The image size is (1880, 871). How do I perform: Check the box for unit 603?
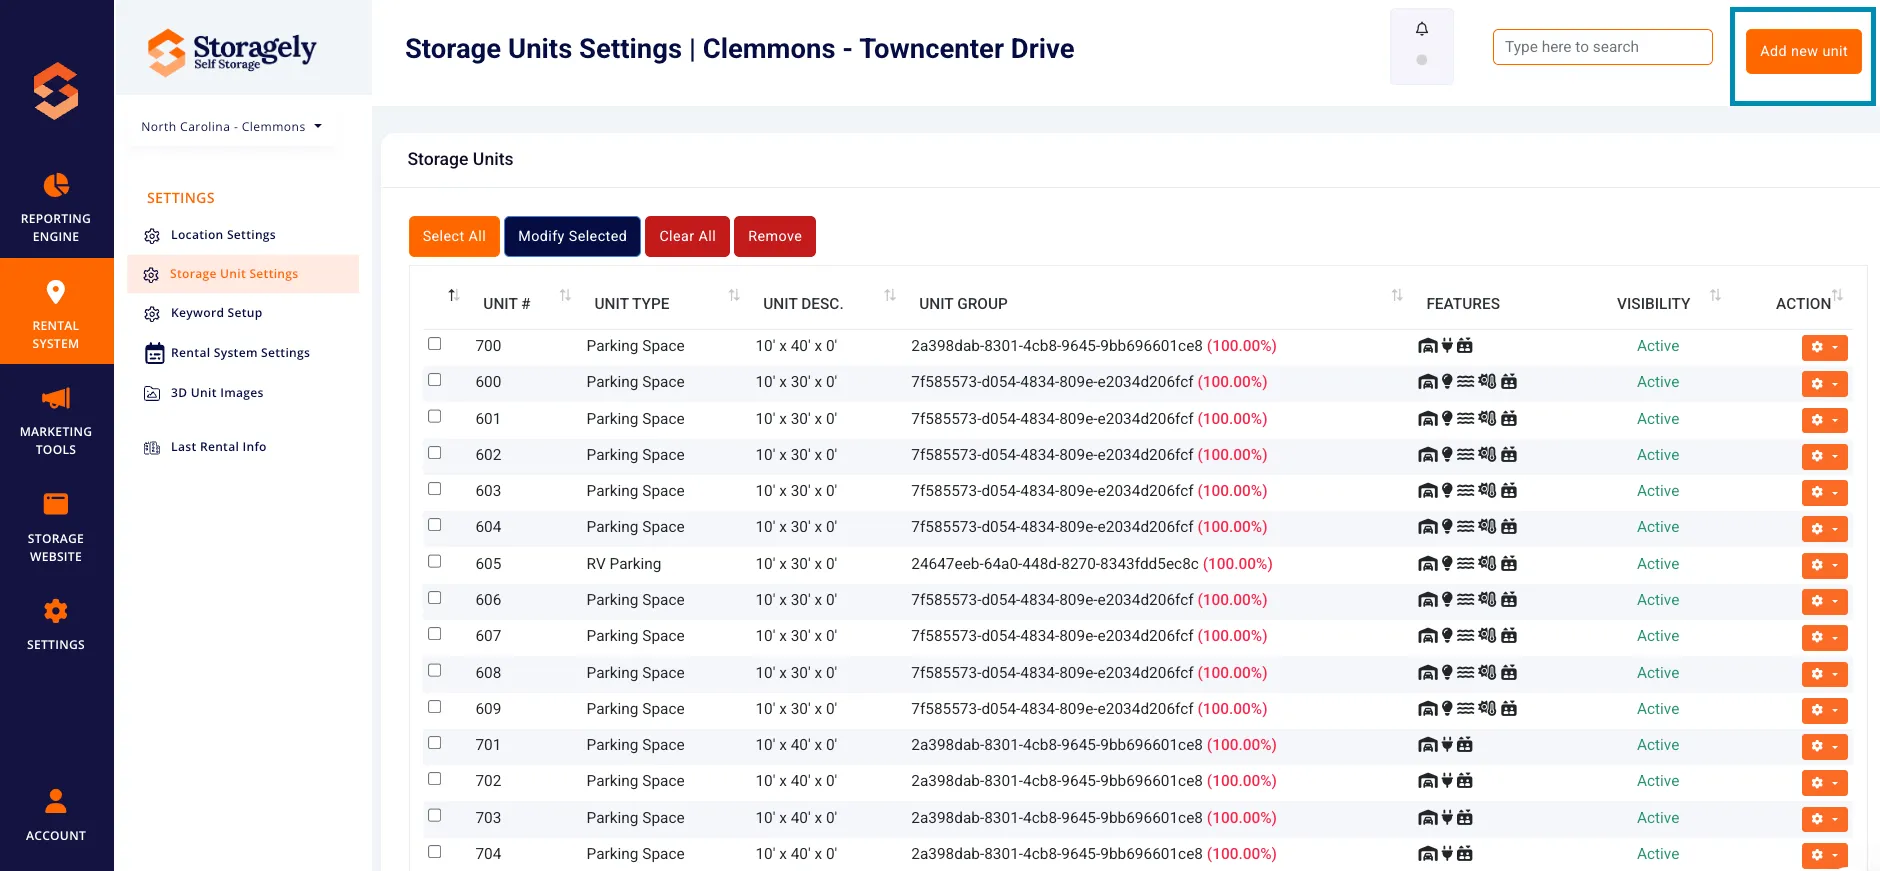click(434, 489)
